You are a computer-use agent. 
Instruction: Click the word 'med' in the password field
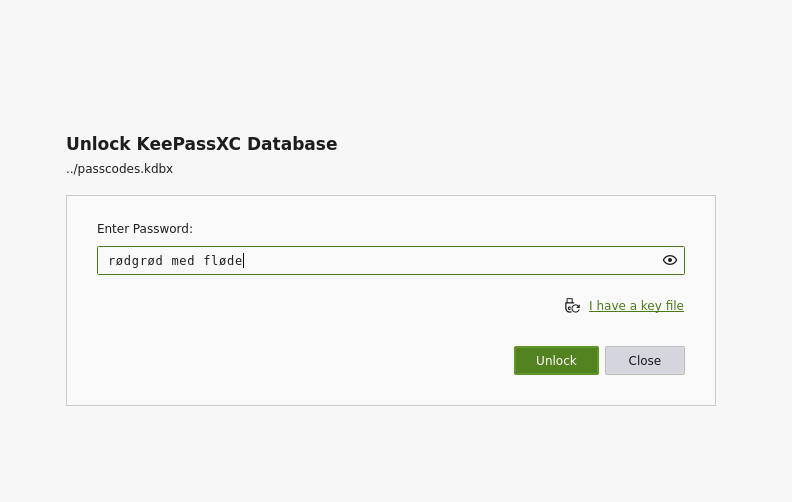click(183, 261)
